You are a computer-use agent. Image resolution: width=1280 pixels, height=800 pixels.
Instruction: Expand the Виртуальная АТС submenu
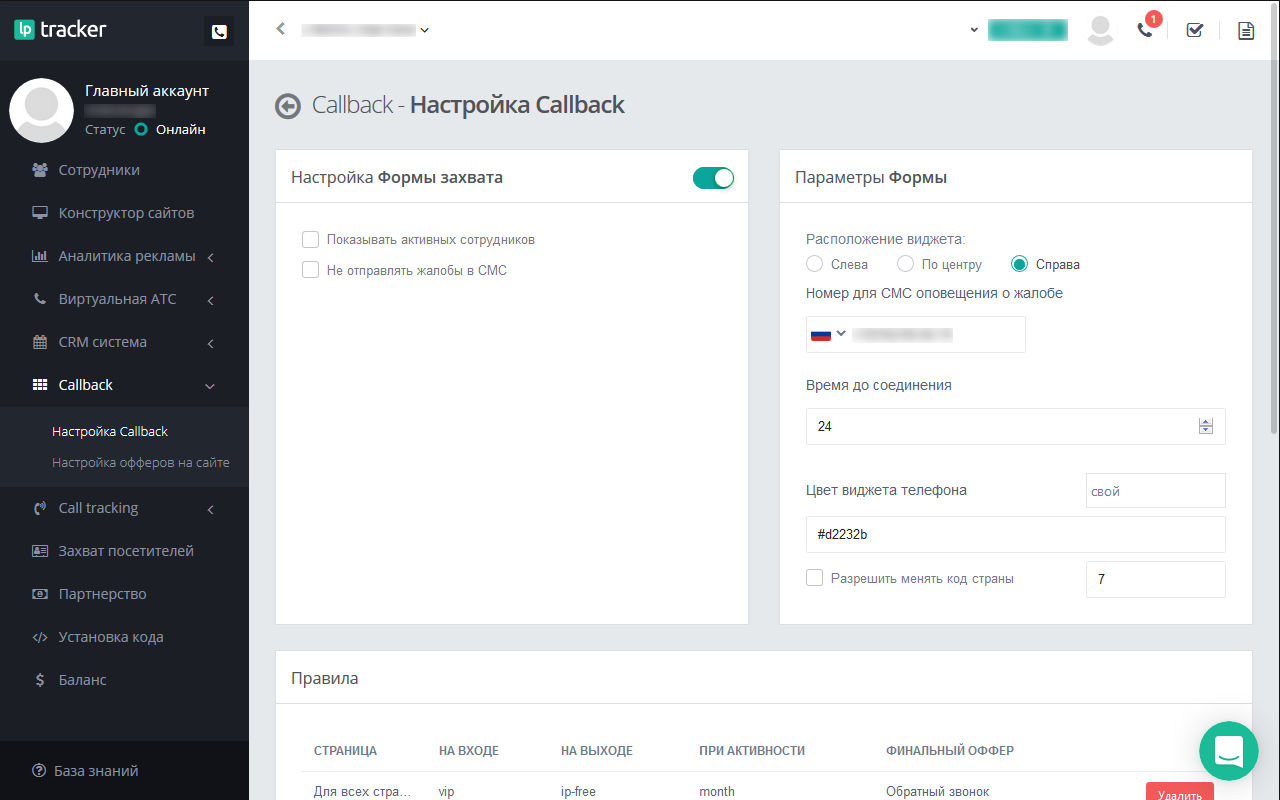click(x=117, y=299)
